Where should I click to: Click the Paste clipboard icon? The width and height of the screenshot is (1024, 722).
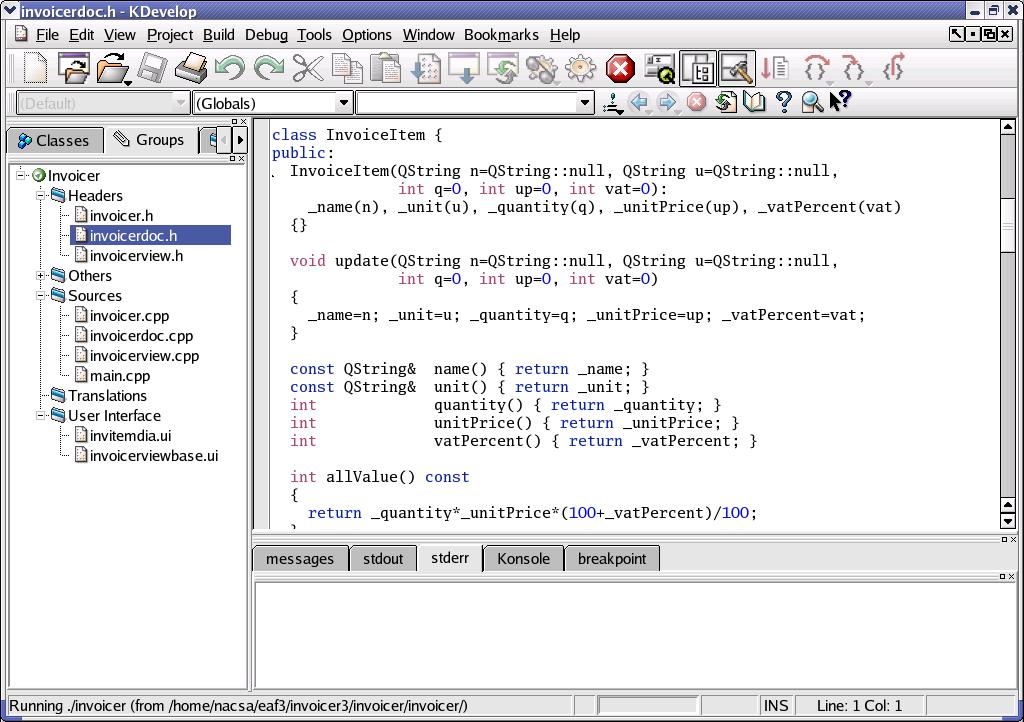pyautogui.click(x=385, y=68)
